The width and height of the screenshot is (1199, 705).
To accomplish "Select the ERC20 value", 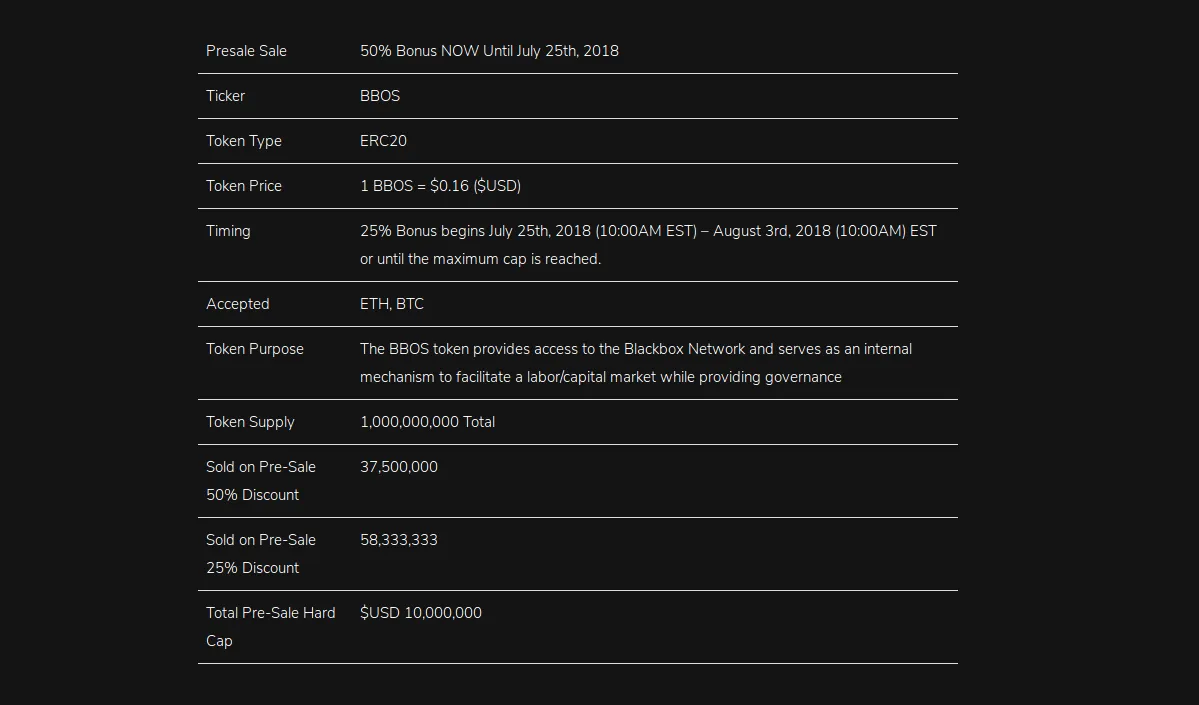I will coord(383,141).
